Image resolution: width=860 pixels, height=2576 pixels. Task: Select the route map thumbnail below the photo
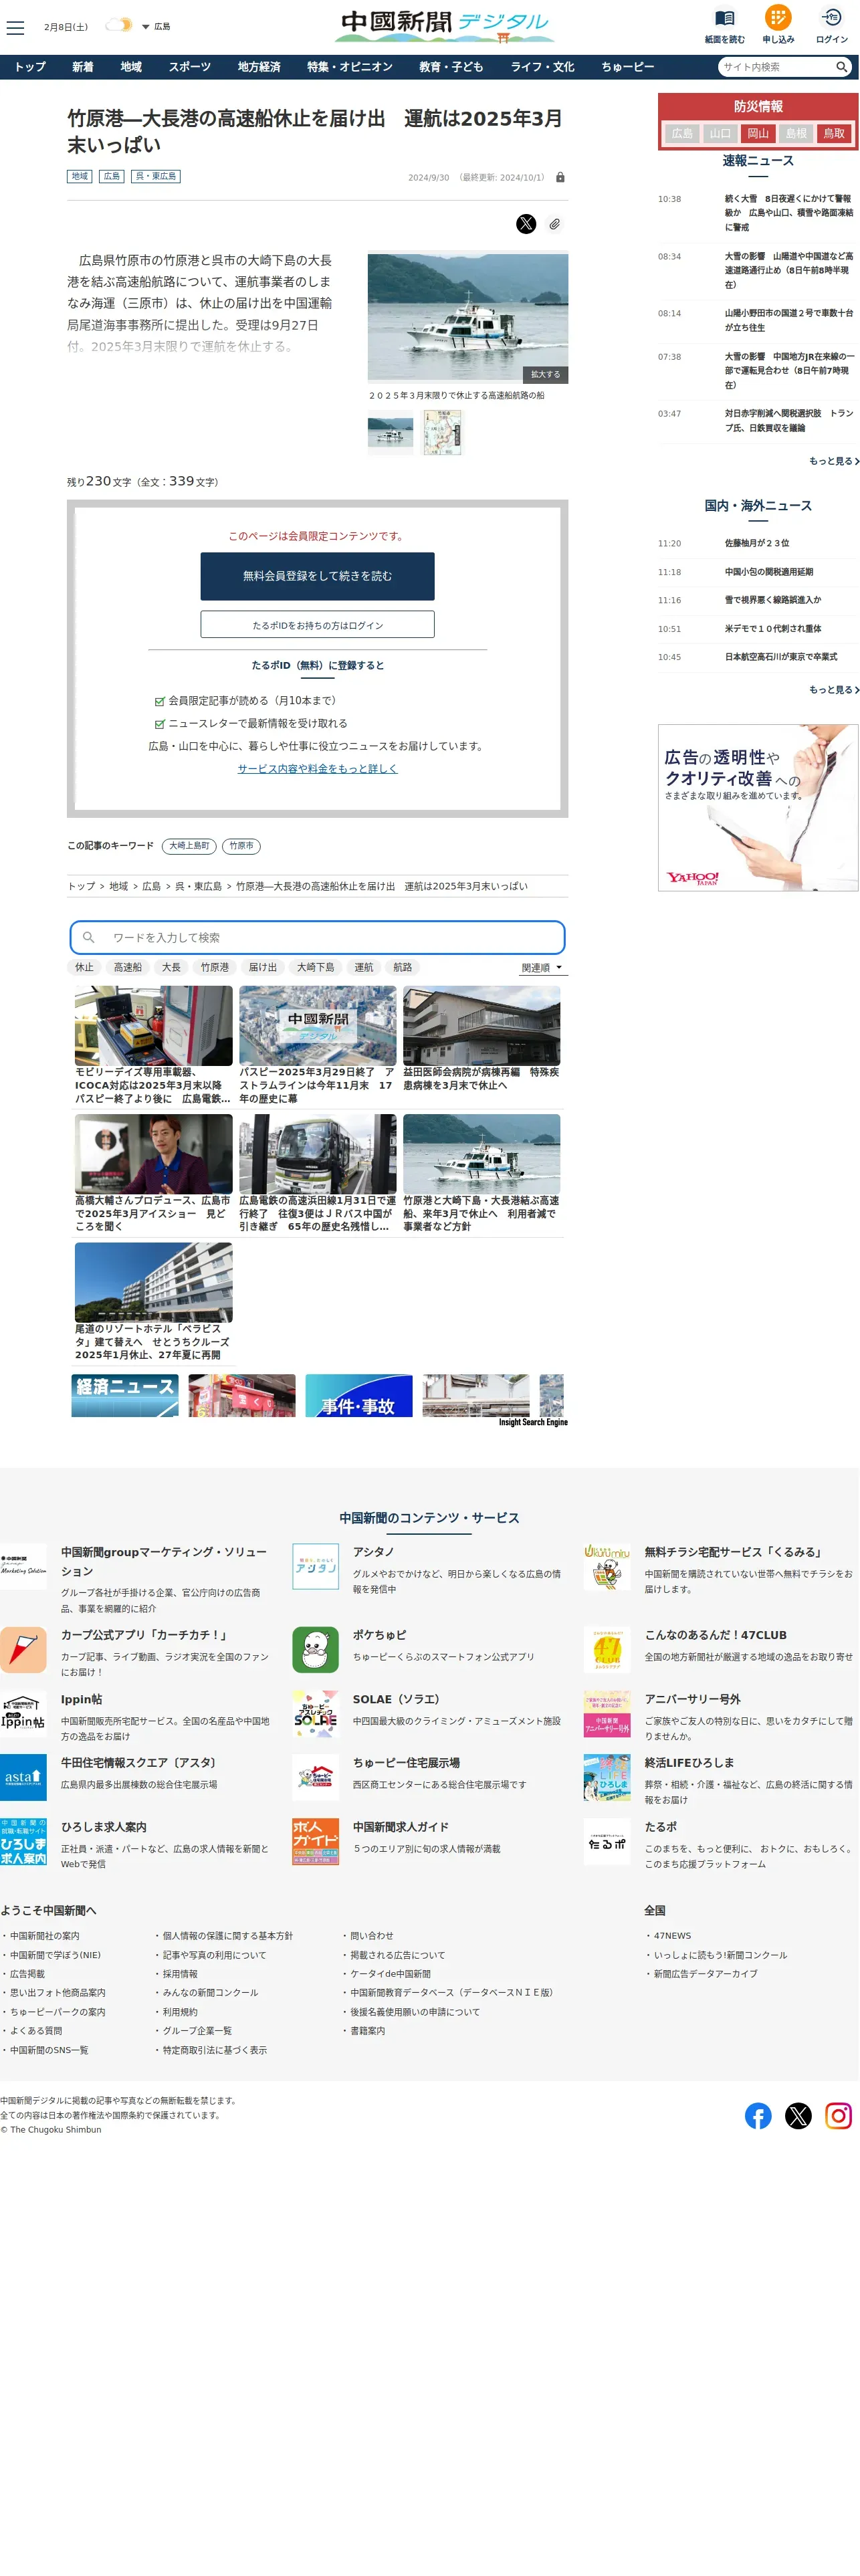pos(443,434)
